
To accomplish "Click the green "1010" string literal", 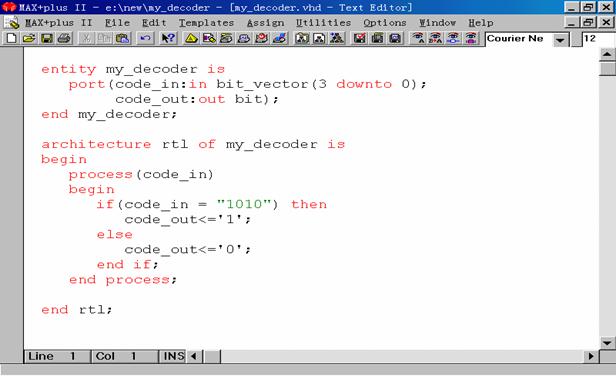I will pos(244,204).
